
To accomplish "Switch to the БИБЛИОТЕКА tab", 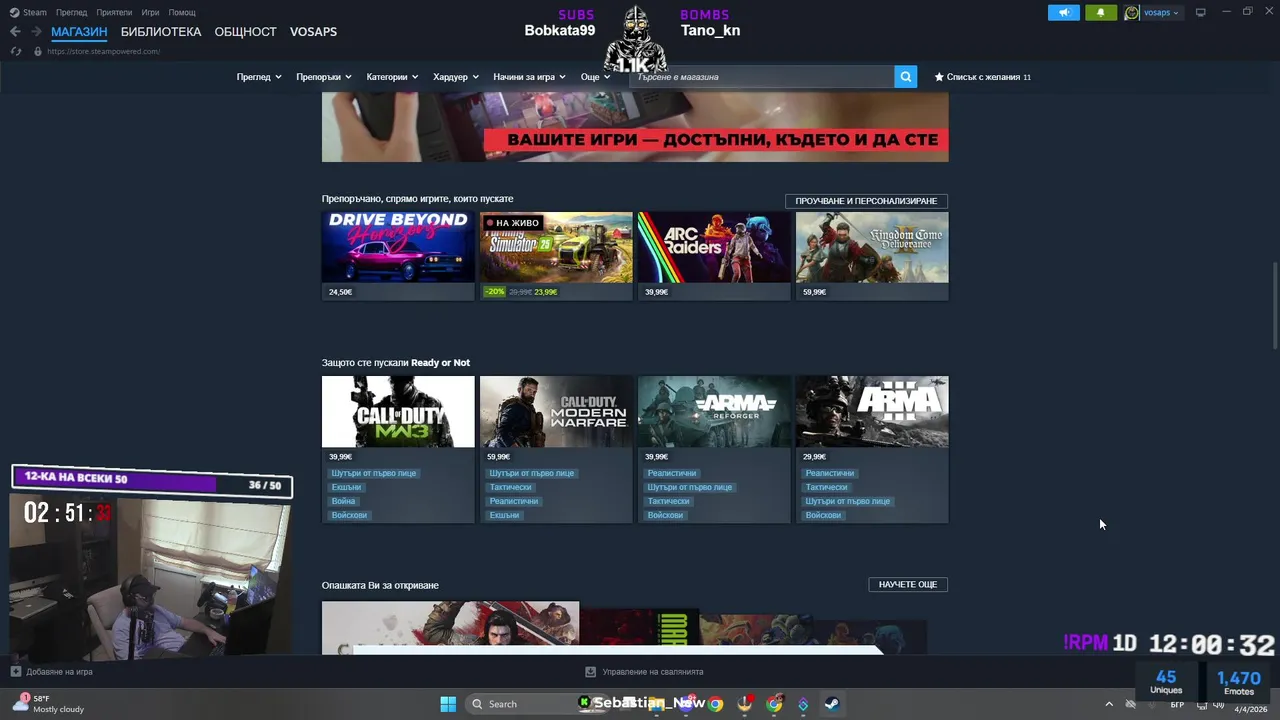I will pos(161,32).
